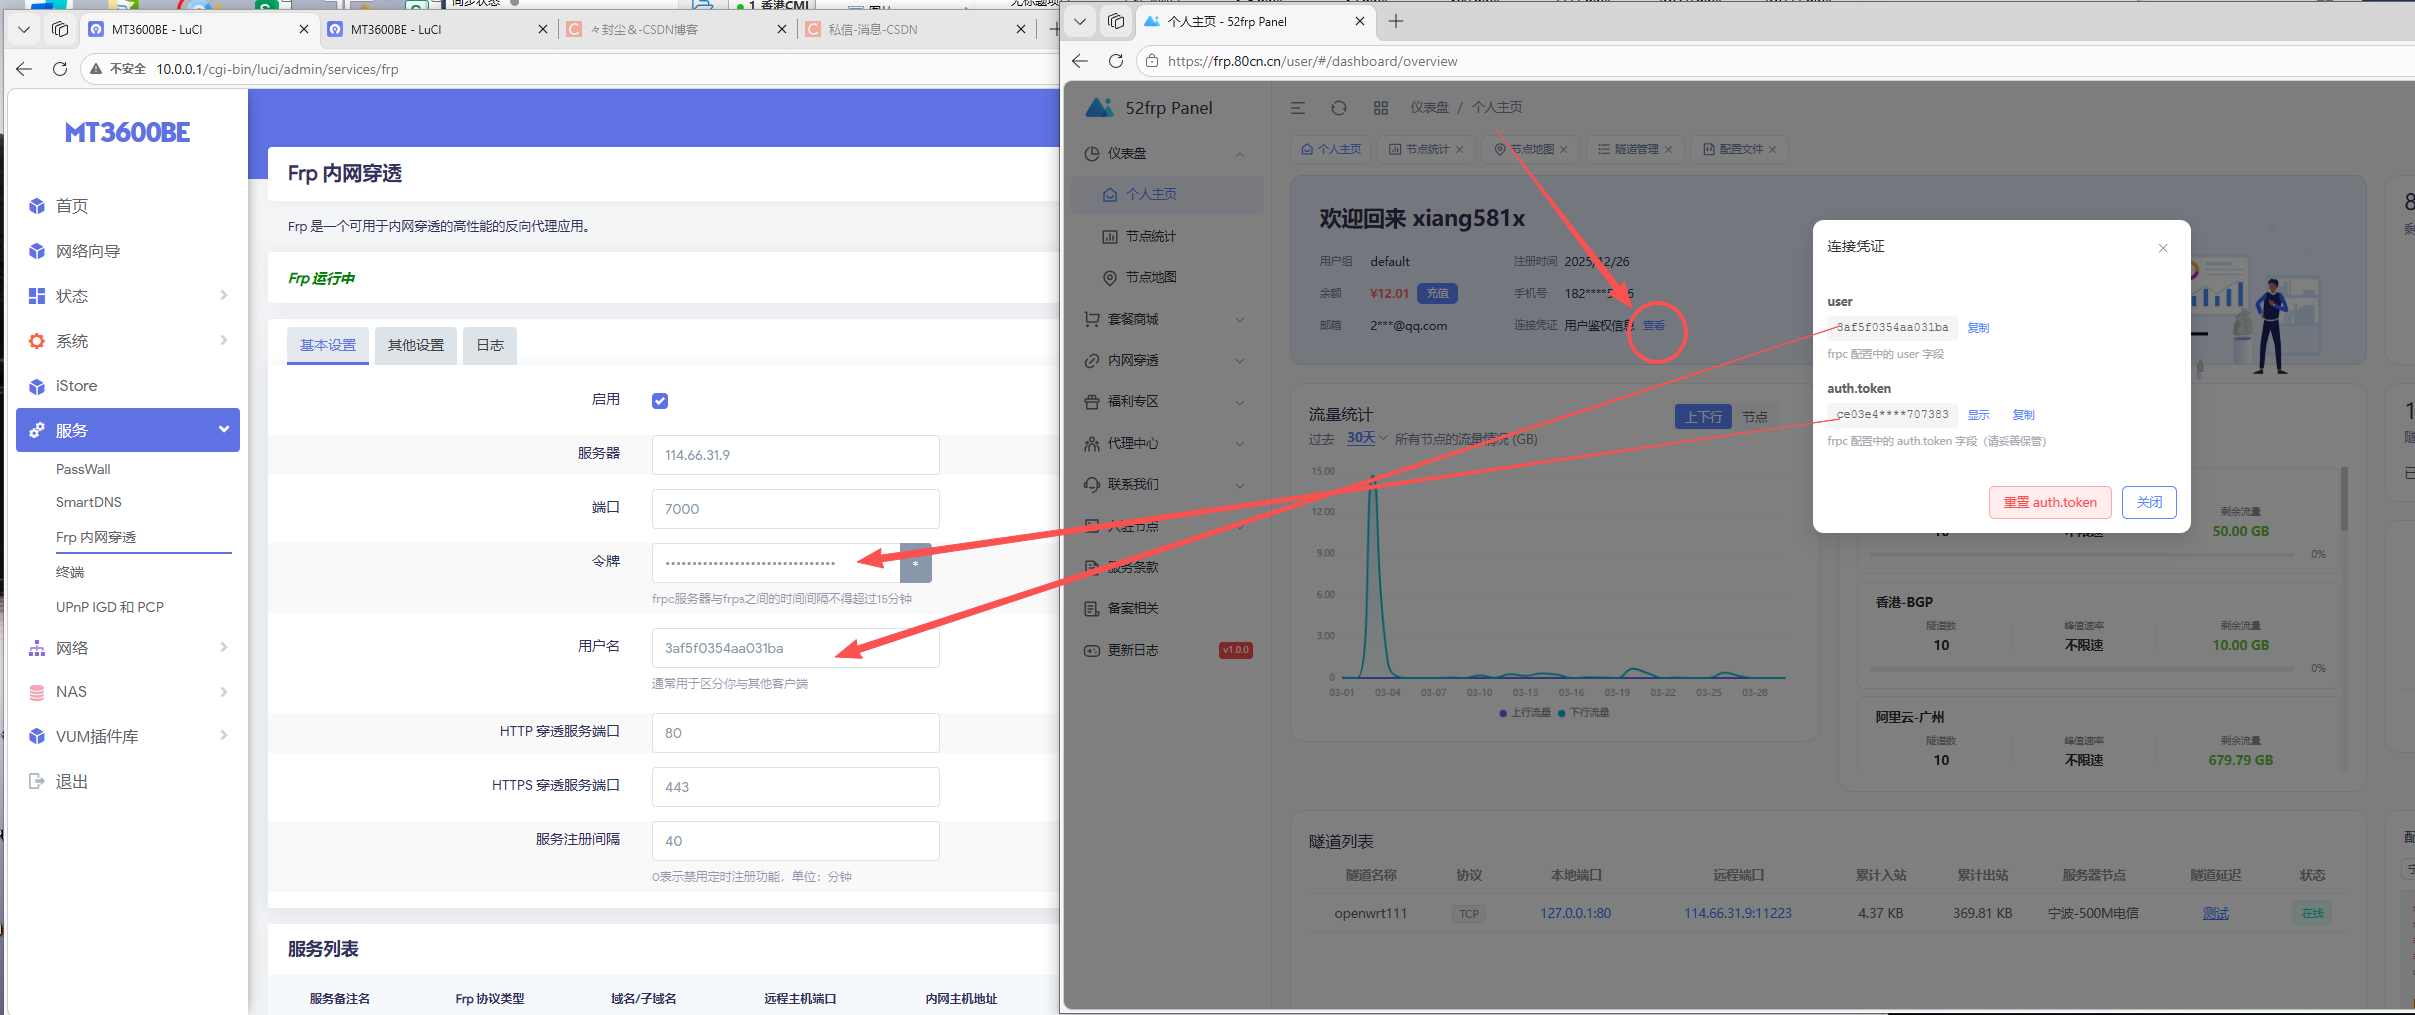Screen dimensions: 2415x1015
Task: Click the refresh icon in 52frp Panel header
Action: click(x=1339, y=108)
